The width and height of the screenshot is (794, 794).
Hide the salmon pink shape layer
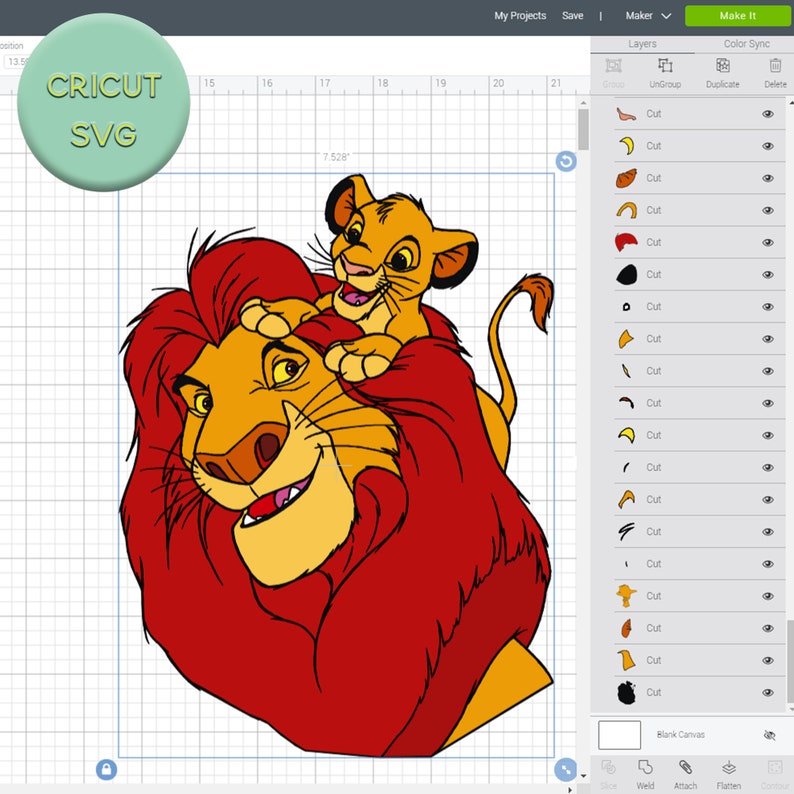[x=768, y=114]
